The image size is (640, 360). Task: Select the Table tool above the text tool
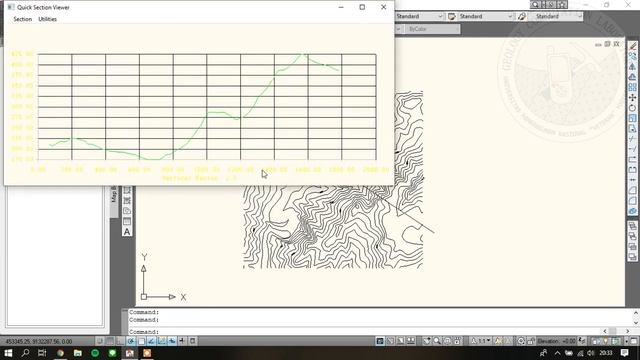(x=127, y=221)
